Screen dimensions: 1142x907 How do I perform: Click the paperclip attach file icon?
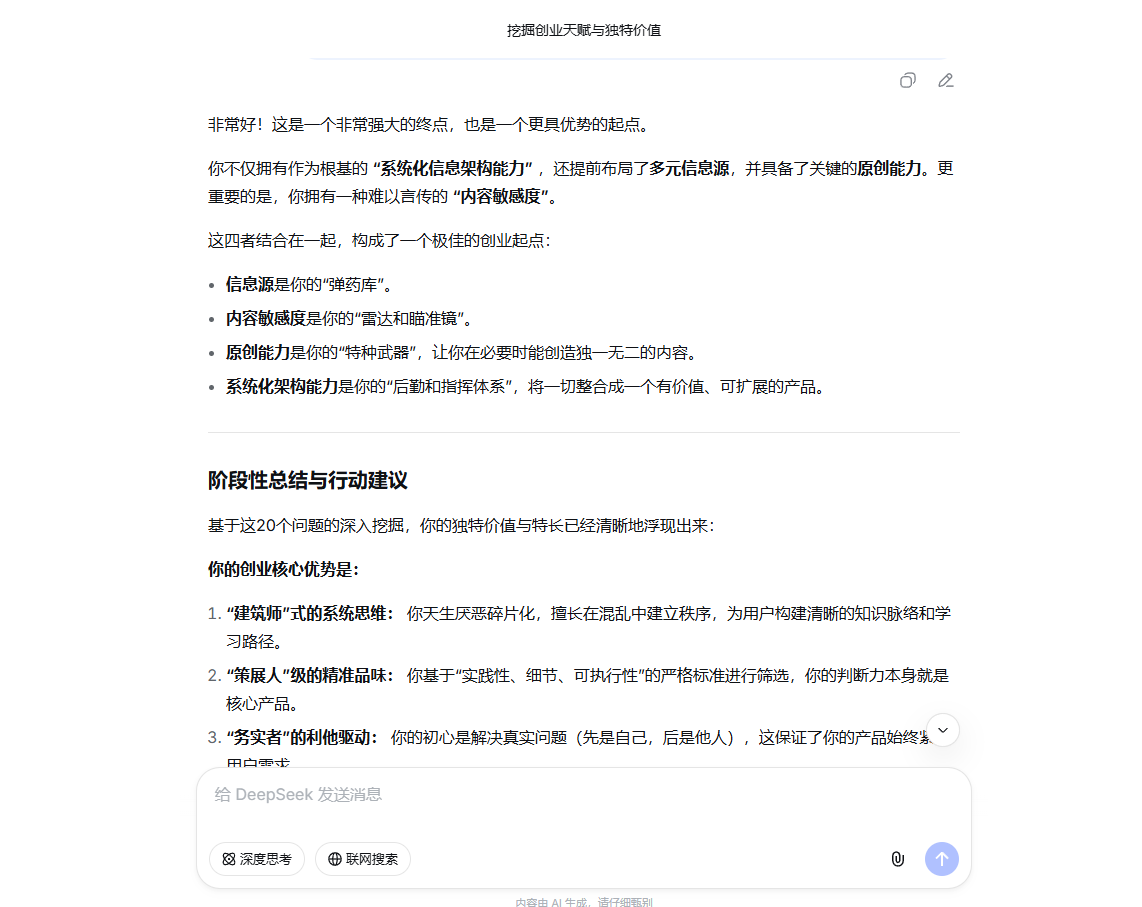point(898,859)
